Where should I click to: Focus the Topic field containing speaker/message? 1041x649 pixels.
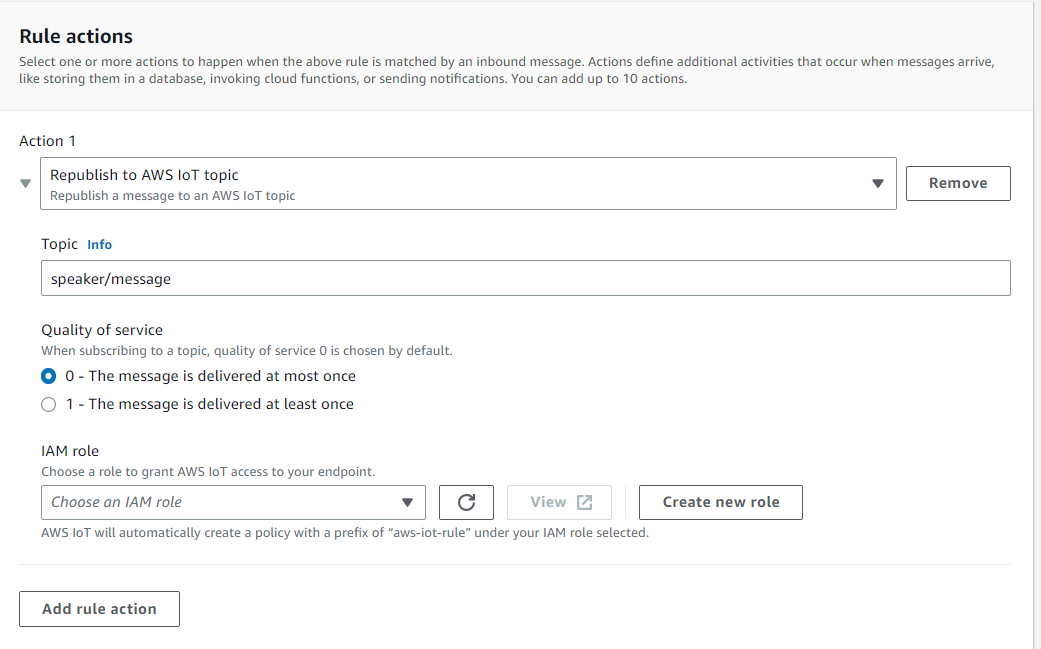[x=525, y=279]
